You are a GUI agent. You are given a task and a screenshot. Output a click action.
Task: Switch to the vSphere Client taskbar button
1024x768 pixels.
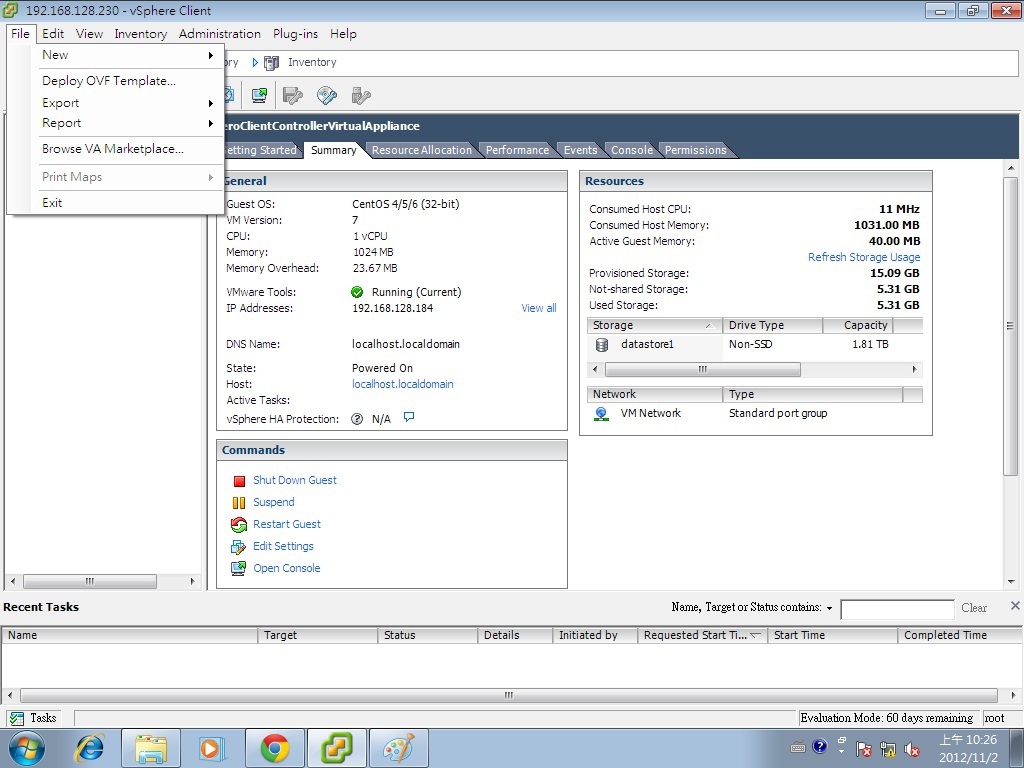point(336,748)
